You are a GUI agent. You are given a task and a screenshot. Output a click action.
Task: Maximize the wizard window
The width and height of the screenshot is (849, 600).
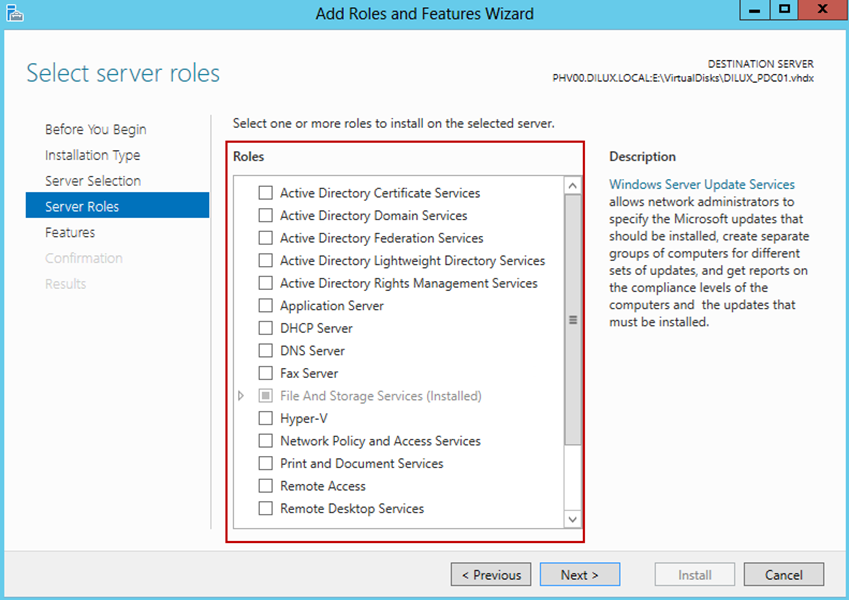[784, 10]
